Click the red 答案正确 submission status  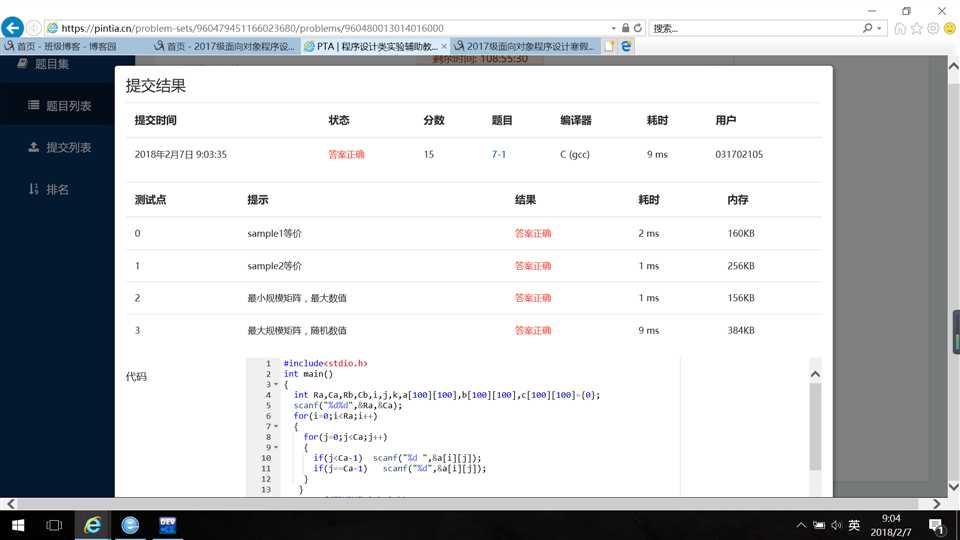point(346,154)
